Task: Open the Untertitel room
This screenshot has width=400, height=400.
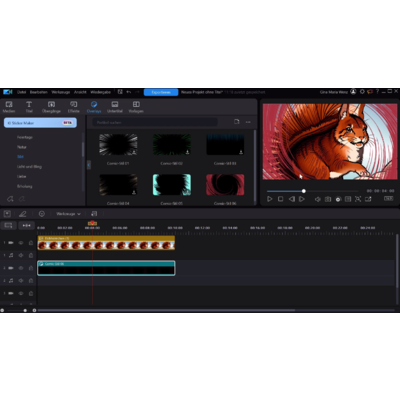Action: [115, 107]
